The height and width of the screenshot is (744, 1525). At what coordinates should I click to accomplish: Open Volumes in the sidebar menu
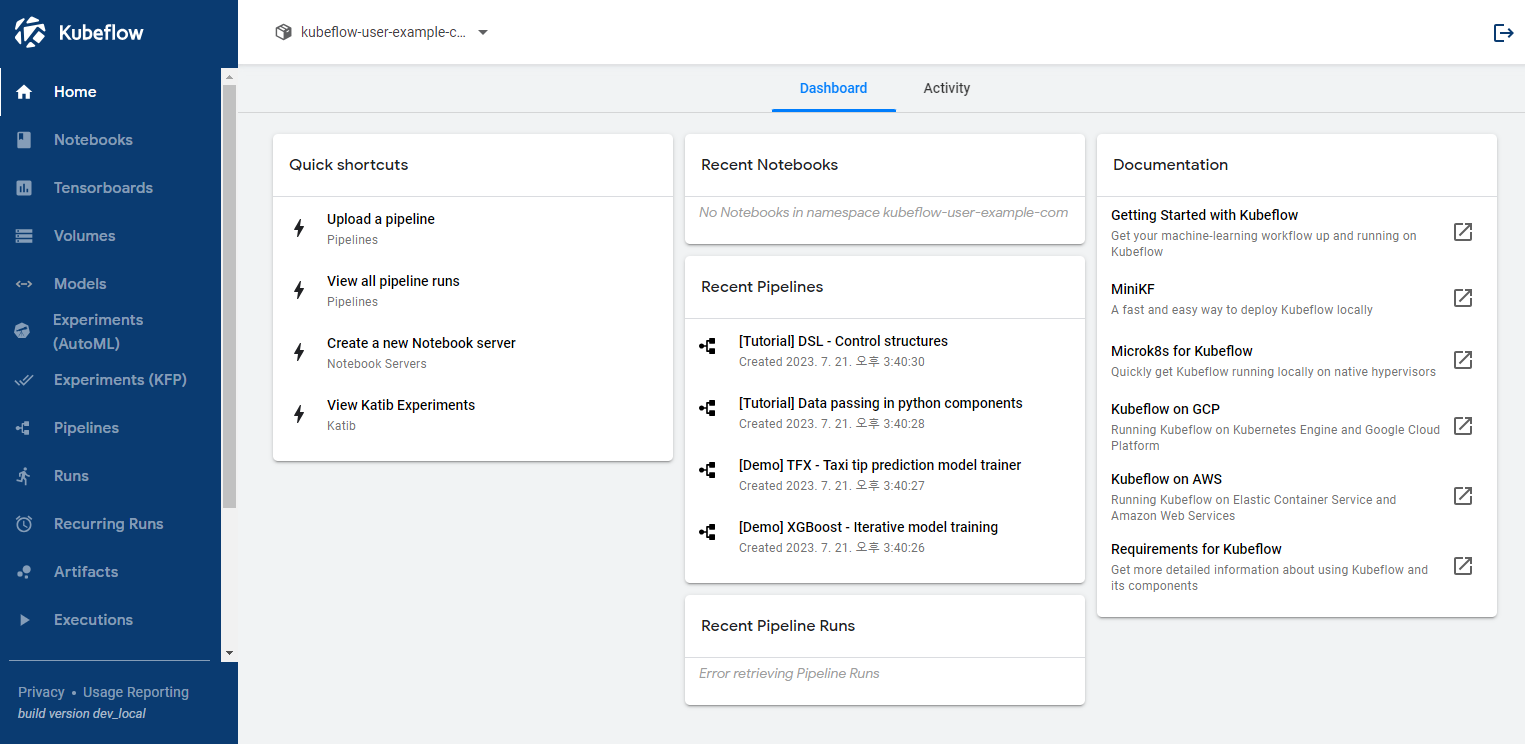pos(110,236)
